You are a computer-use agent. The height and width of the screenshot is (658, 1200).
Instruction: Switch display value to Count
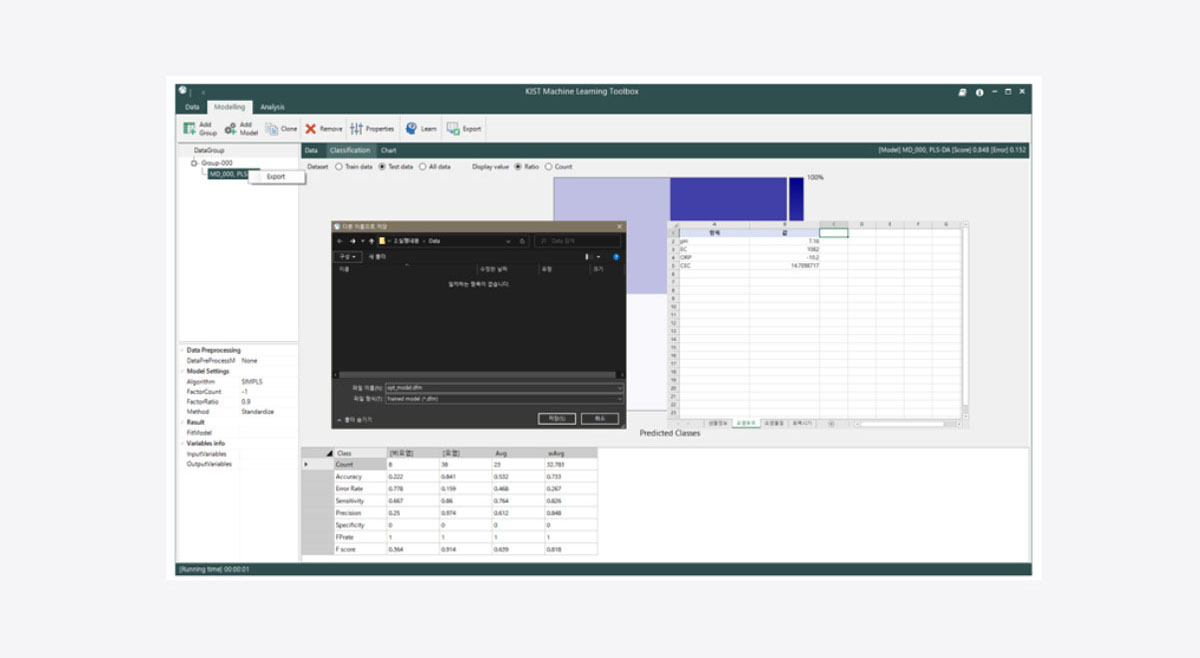[x=548, y=167]
